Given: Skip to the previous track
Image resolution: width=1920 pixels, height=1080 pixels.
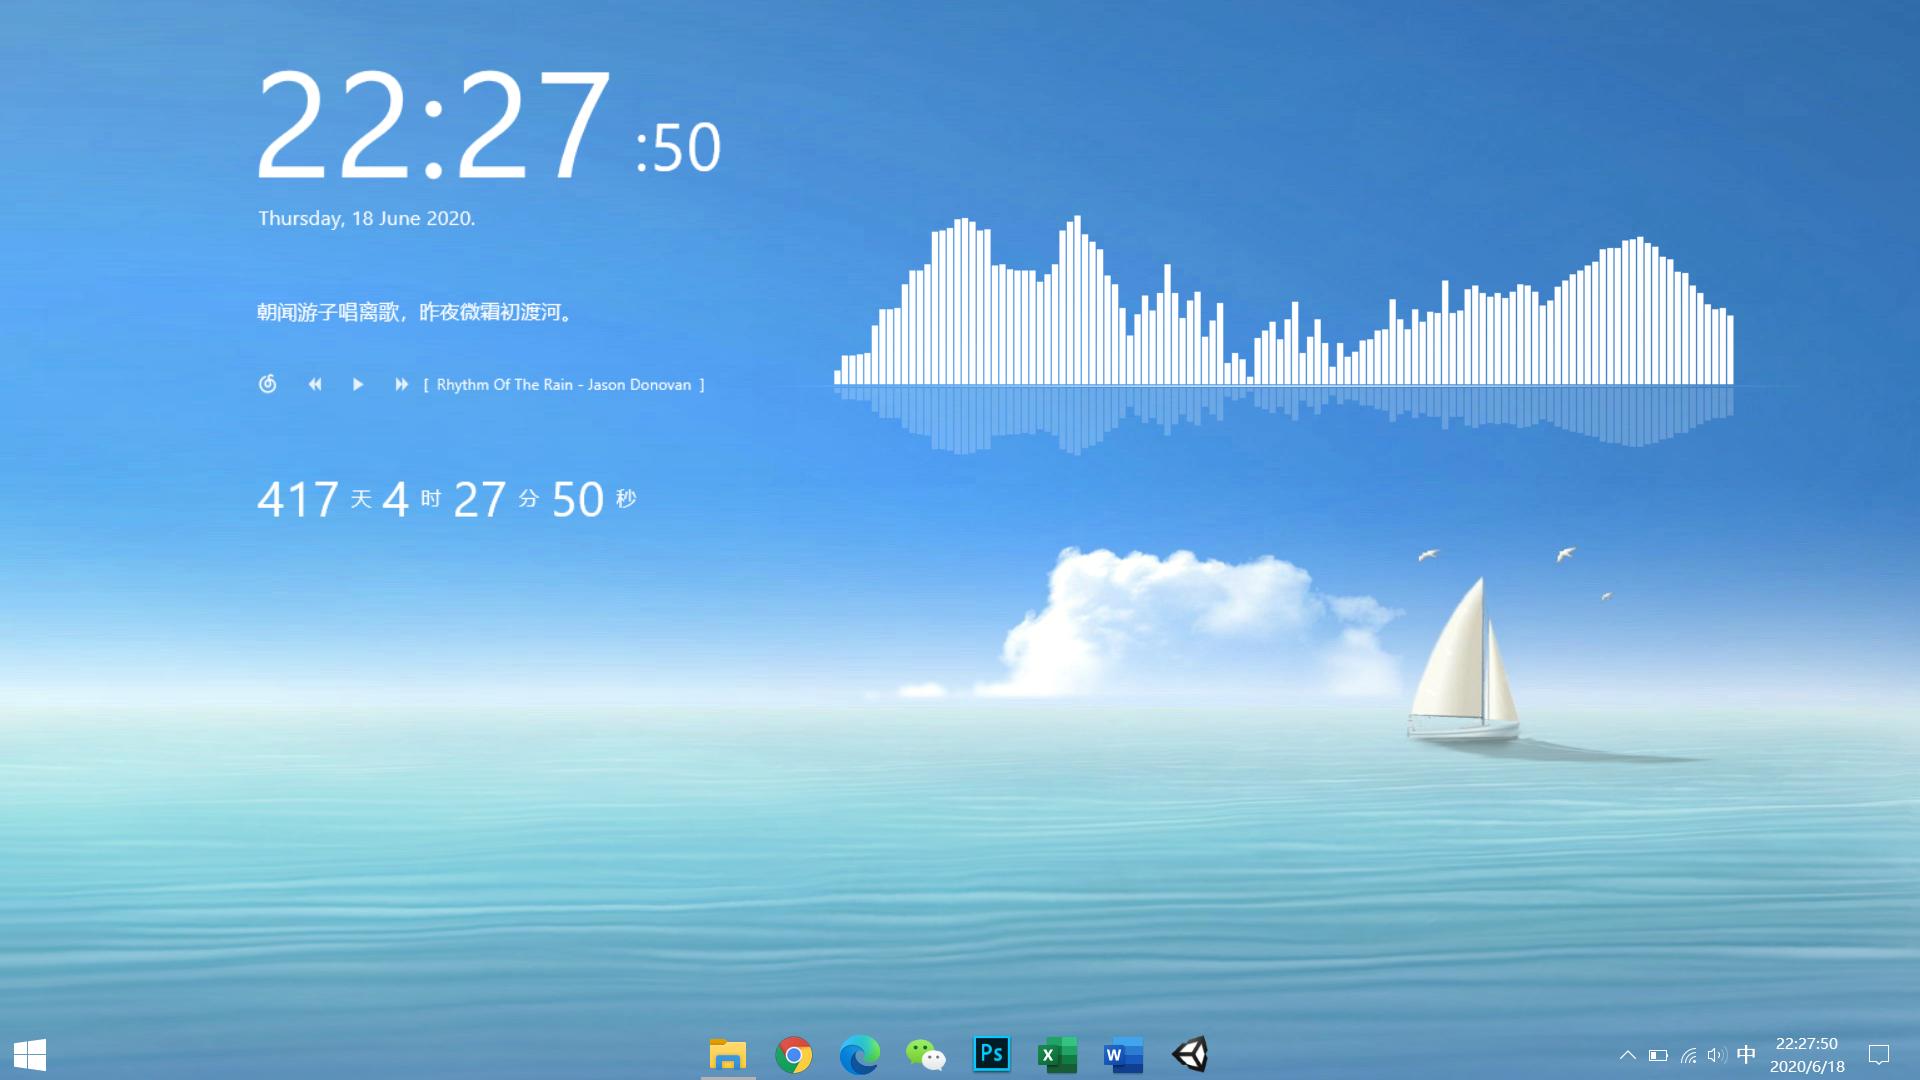Looking at the screenshot, I should click(314, 384).
